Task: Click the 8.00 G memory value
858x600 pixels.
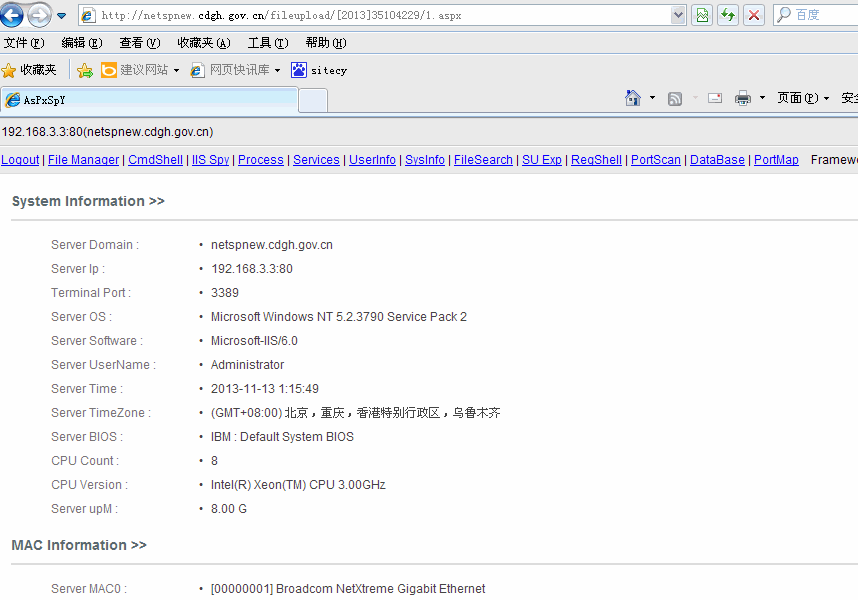Action: [x=229, y=509]
